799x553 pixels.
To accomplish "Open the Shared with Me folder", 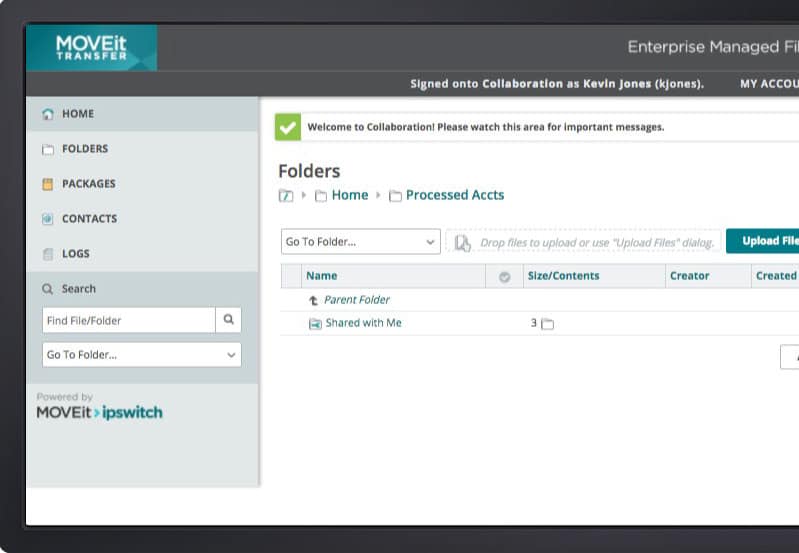I will click(x=363, y=323).
